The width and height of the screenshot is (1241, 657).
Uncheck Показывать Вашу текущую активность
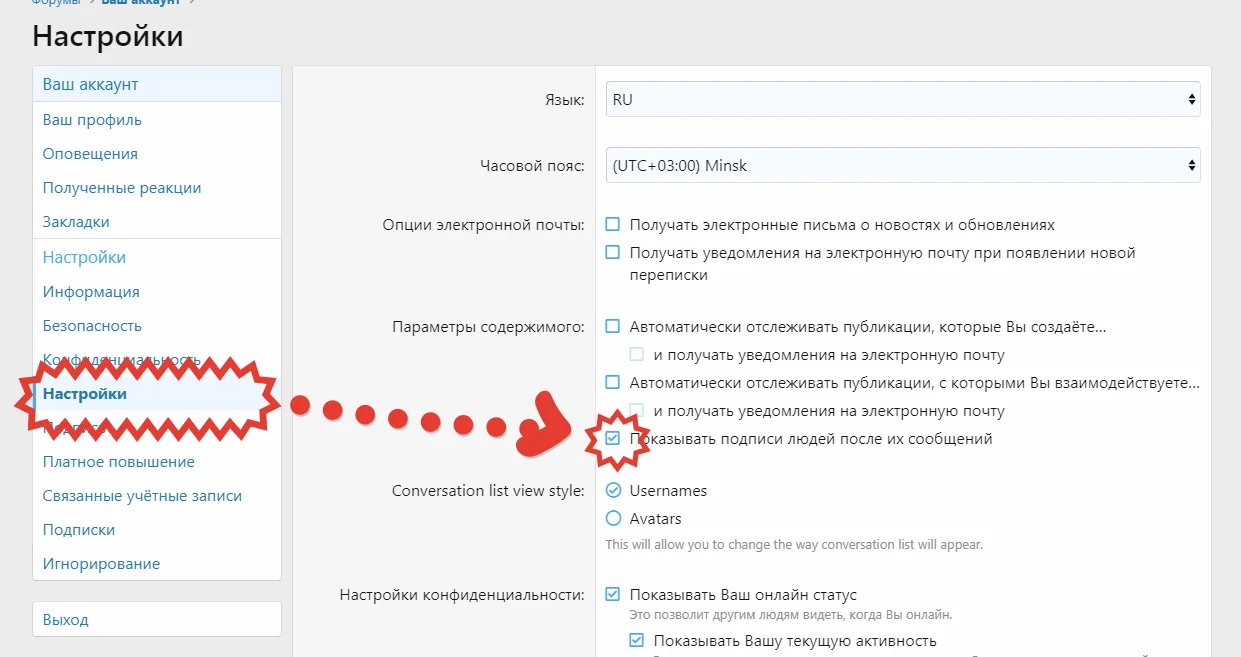click(x=637, y=641)
